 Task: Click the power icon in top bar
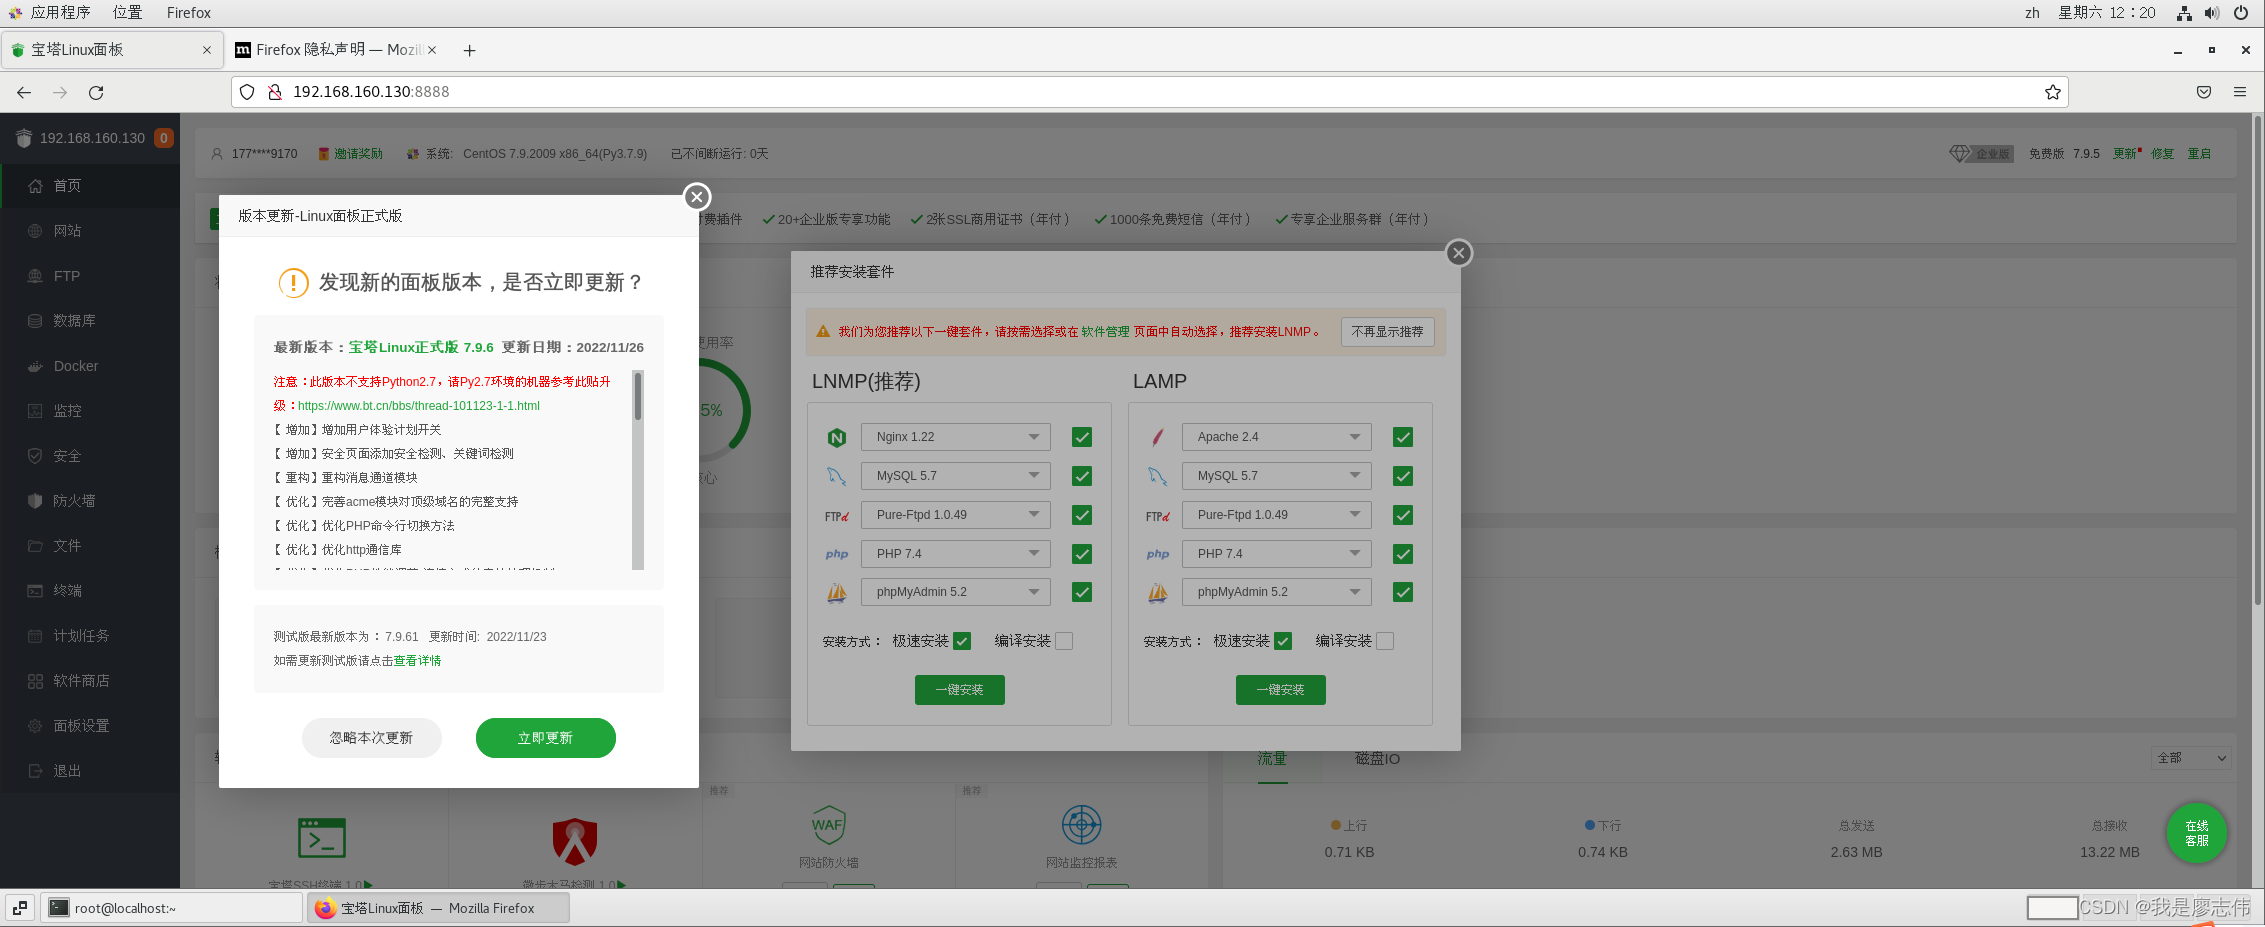(x=2241, y=13)
